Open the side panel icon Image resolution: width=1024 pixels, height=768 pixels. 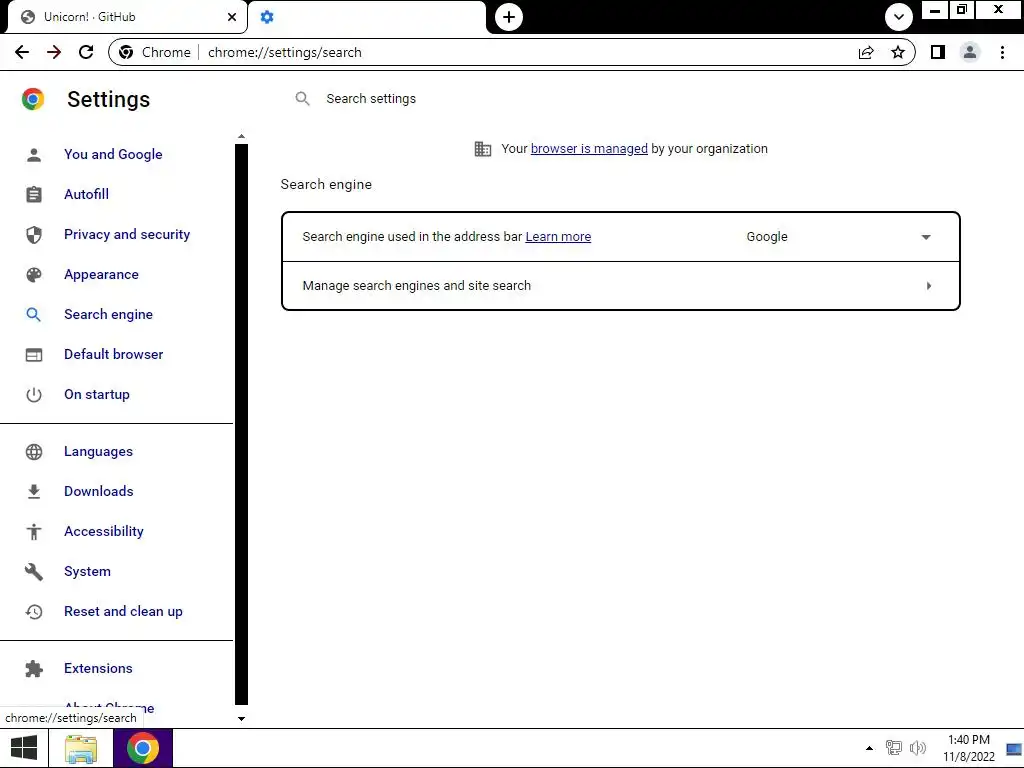coord(938,52)
